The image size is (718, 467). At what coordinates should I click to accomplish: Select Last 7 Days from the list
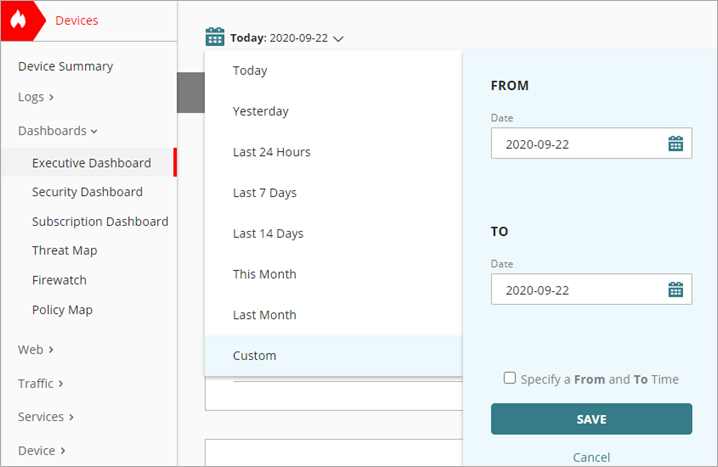pyautogui.click(x=264, y=193)
